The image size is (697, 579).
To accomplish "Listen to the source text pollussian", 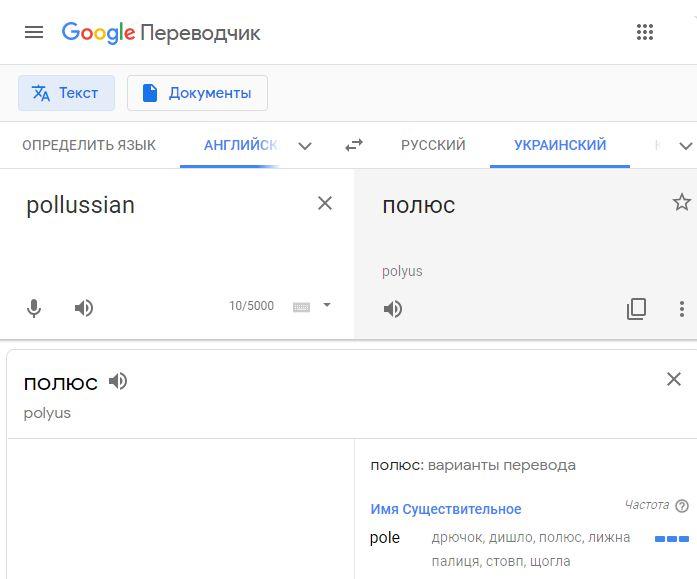I will coord(84,308).
